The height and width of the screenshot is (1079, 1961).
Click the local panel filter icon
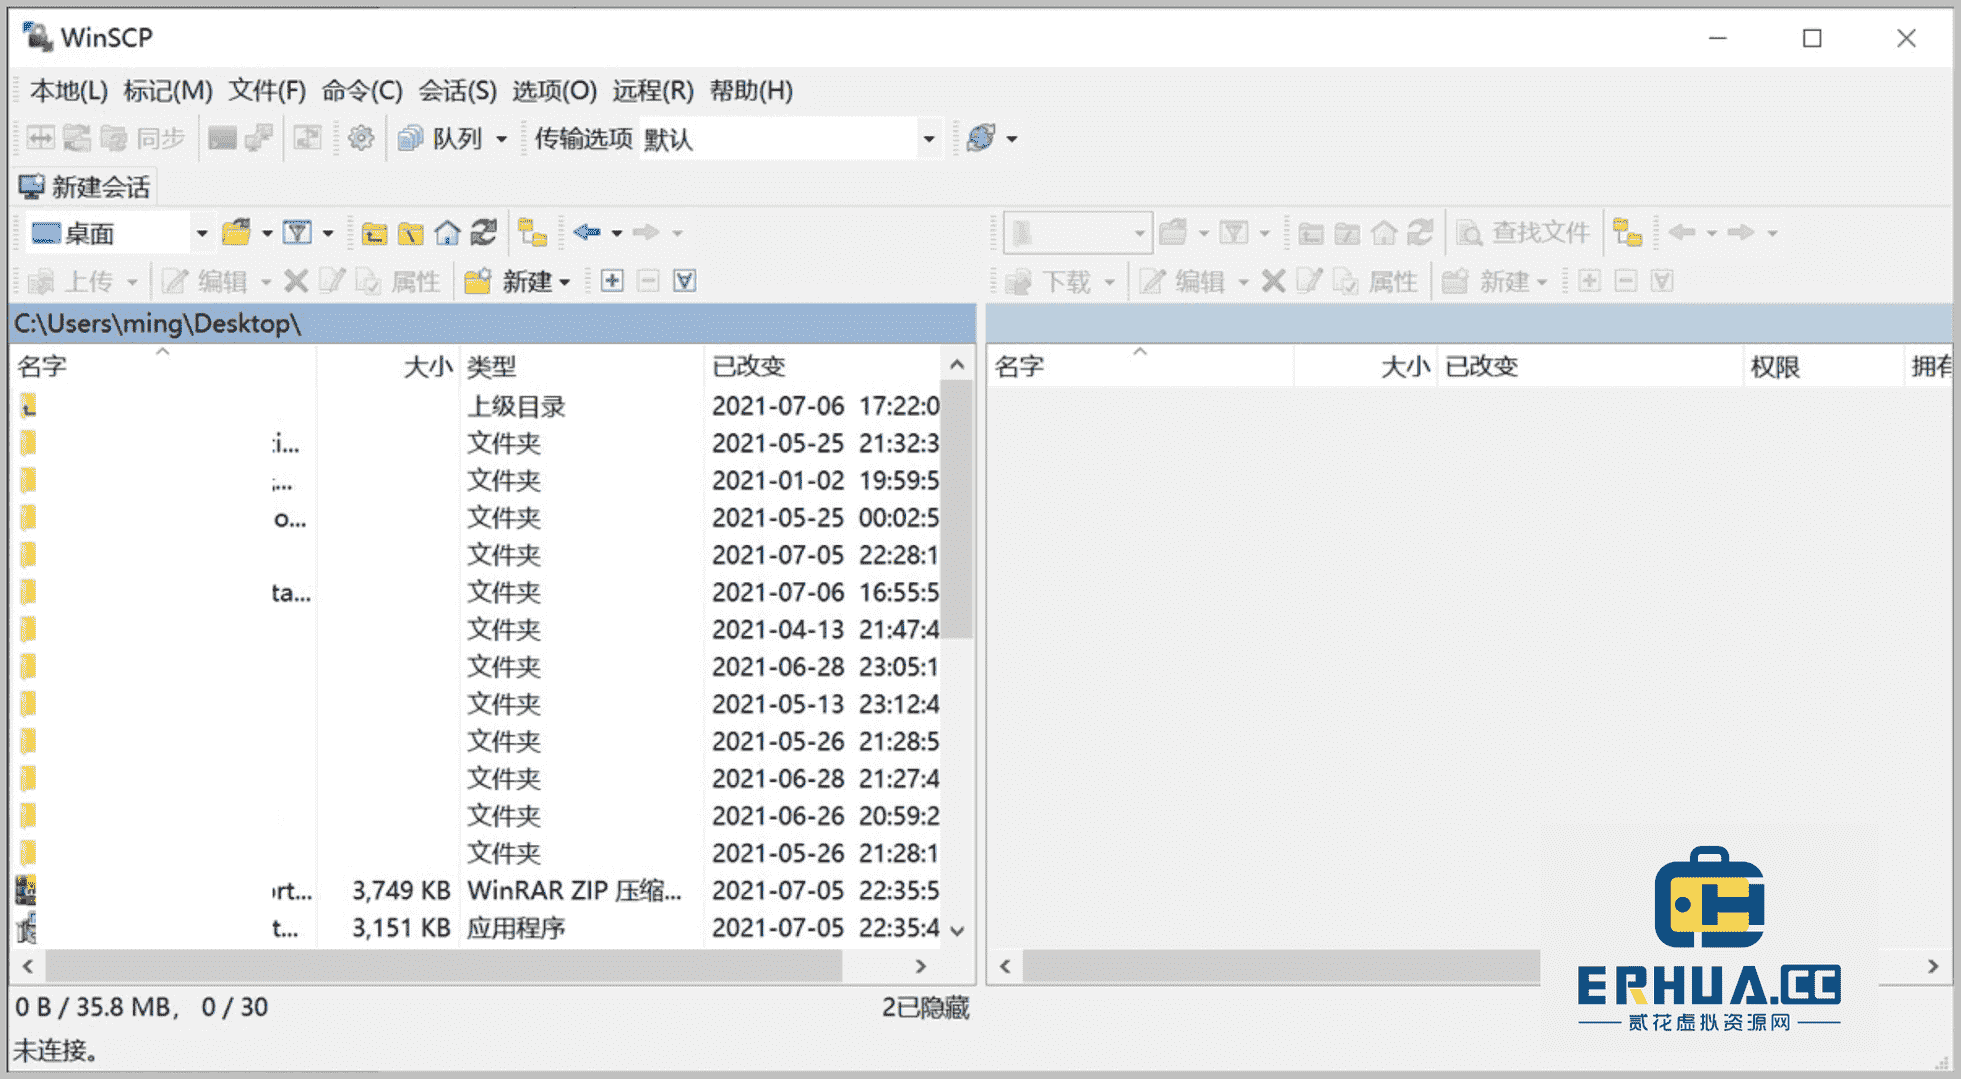(297, 233)
